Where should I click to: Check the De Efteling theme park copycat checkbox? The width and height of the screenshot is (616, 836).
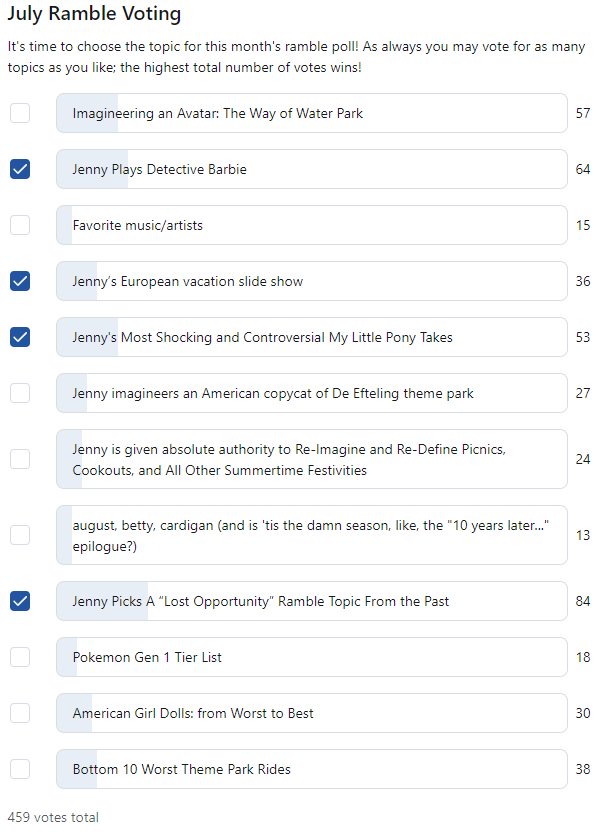pos(20,393)
